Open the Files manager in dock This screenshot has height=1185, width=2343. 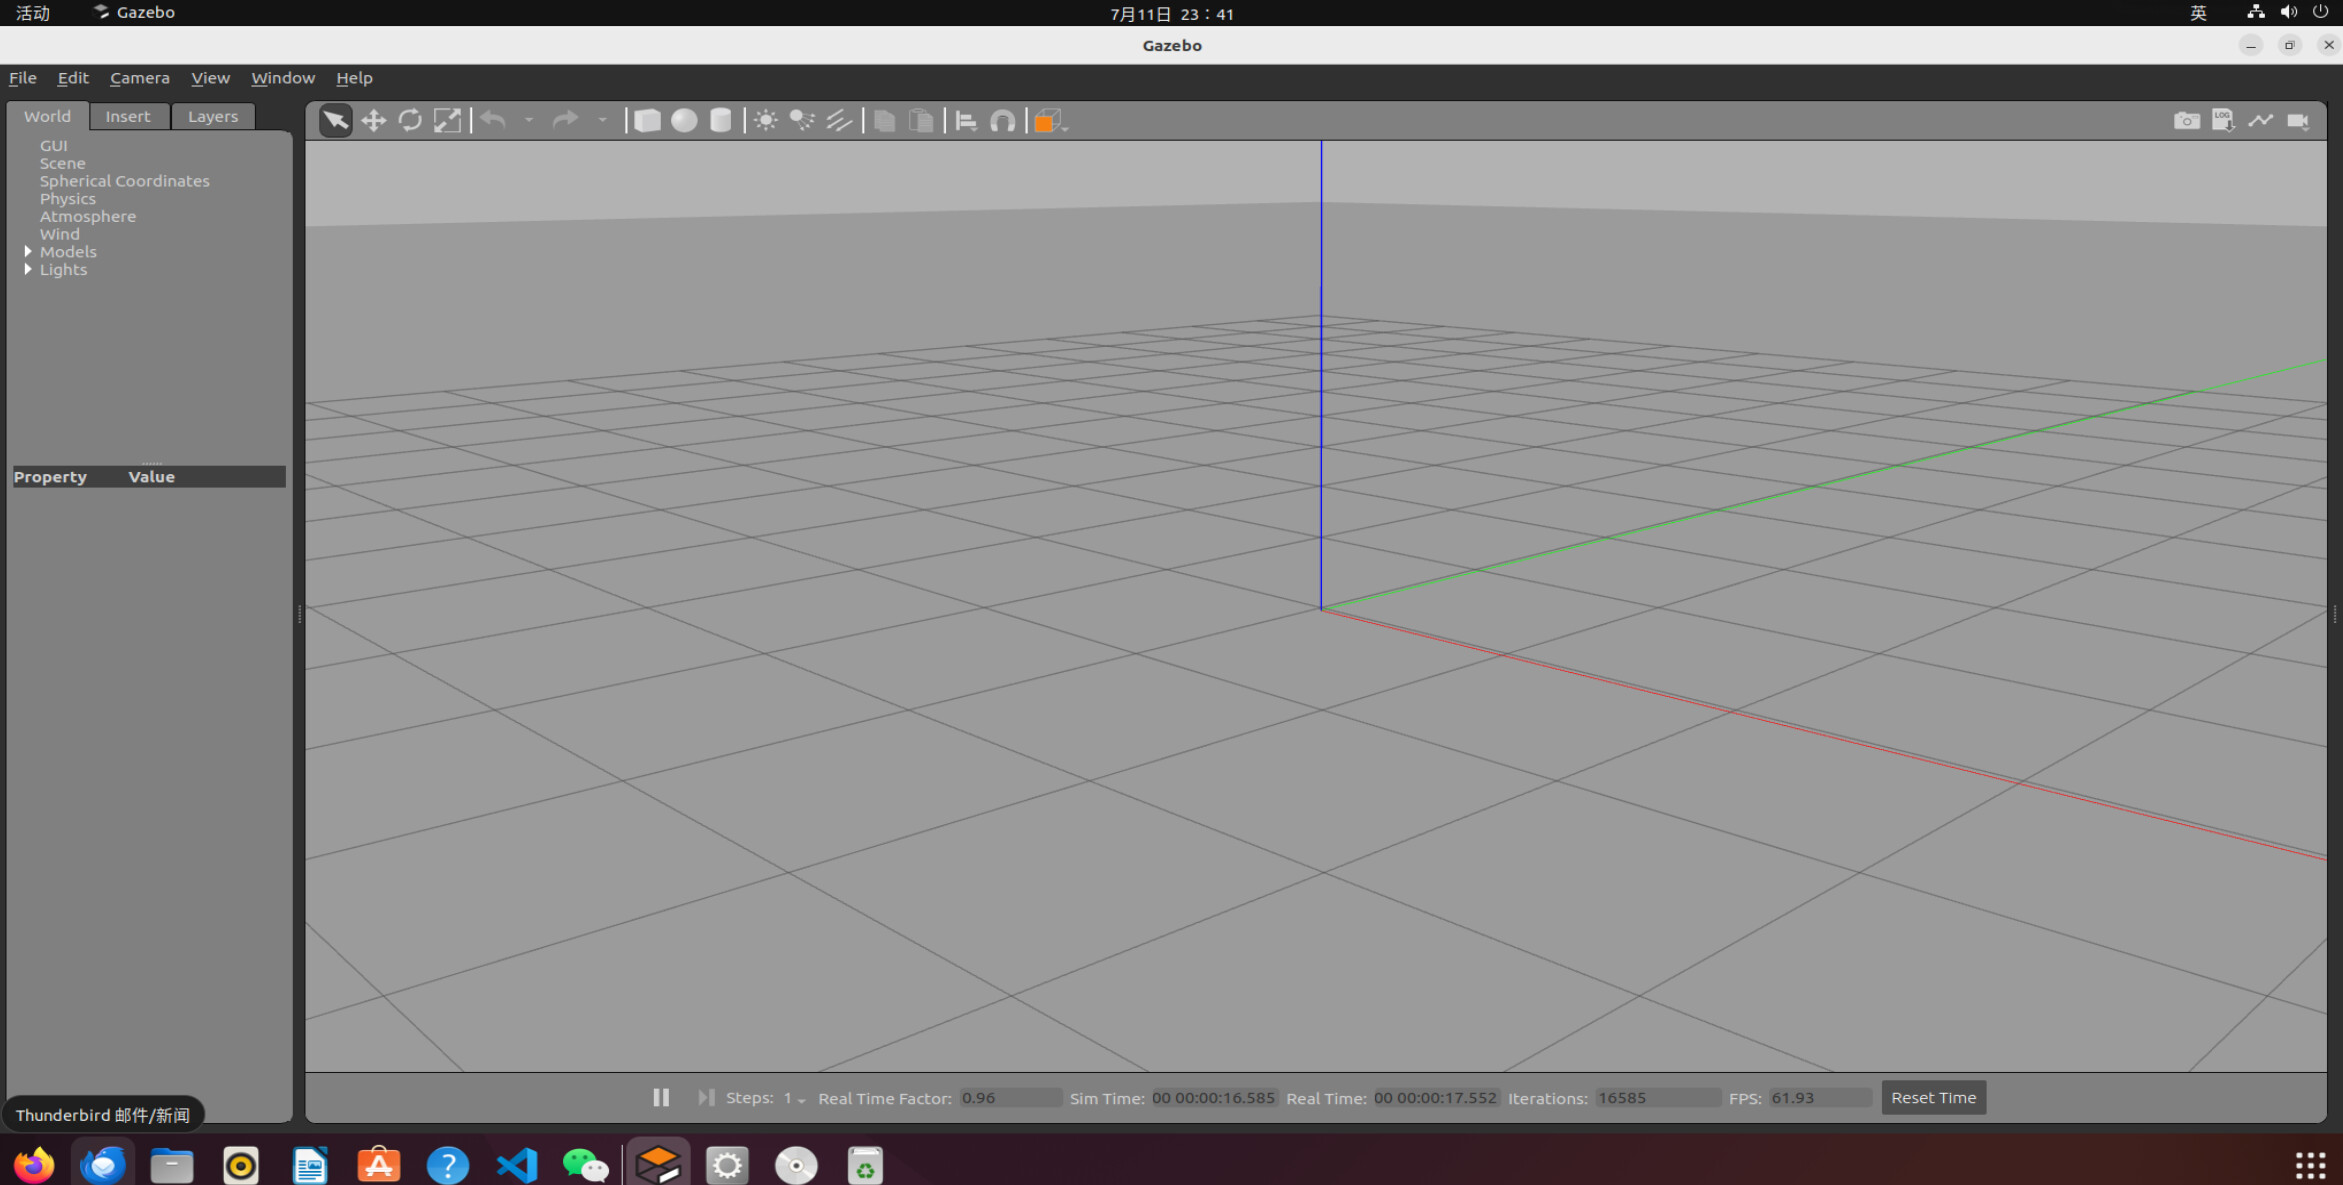(x=172, y=1165)
